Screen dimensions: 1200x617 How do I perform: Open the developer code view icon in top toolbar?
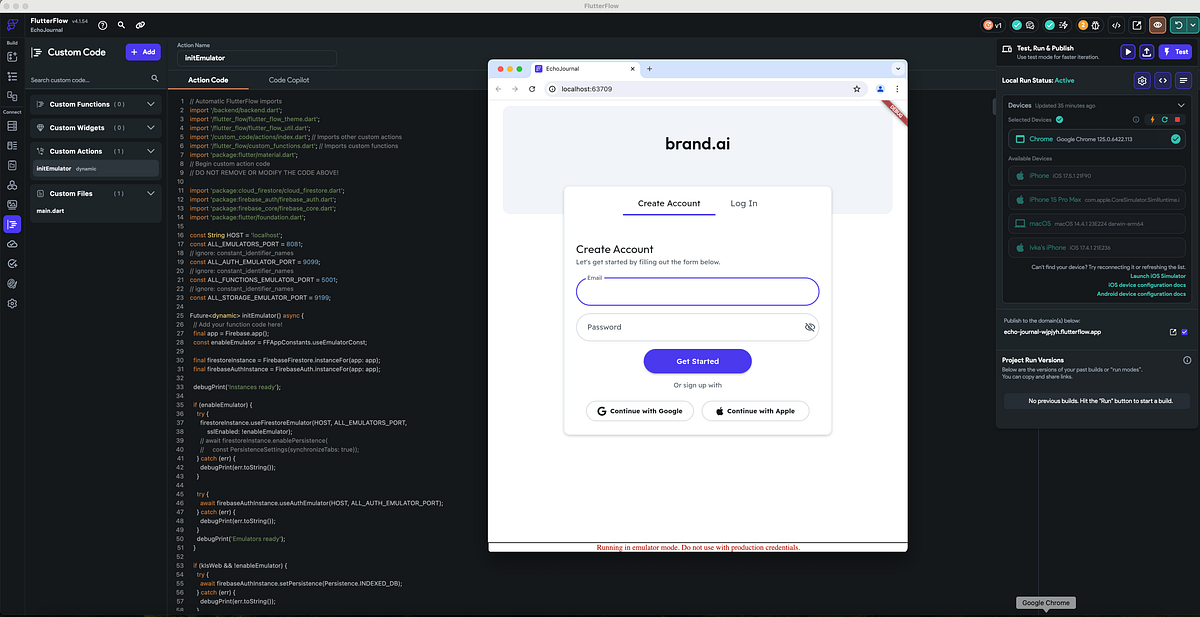tap(1116, 25)
